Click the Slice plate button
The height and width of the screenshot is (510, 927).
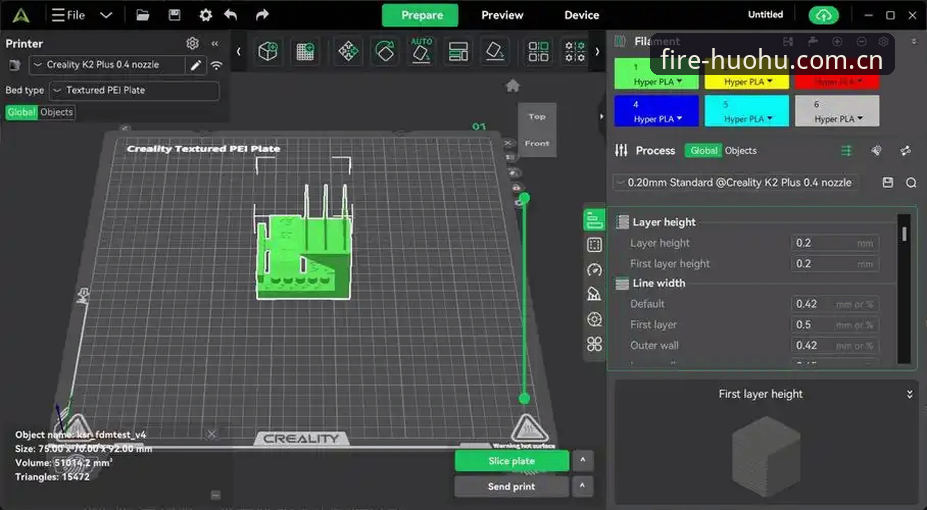pos(511,461)
